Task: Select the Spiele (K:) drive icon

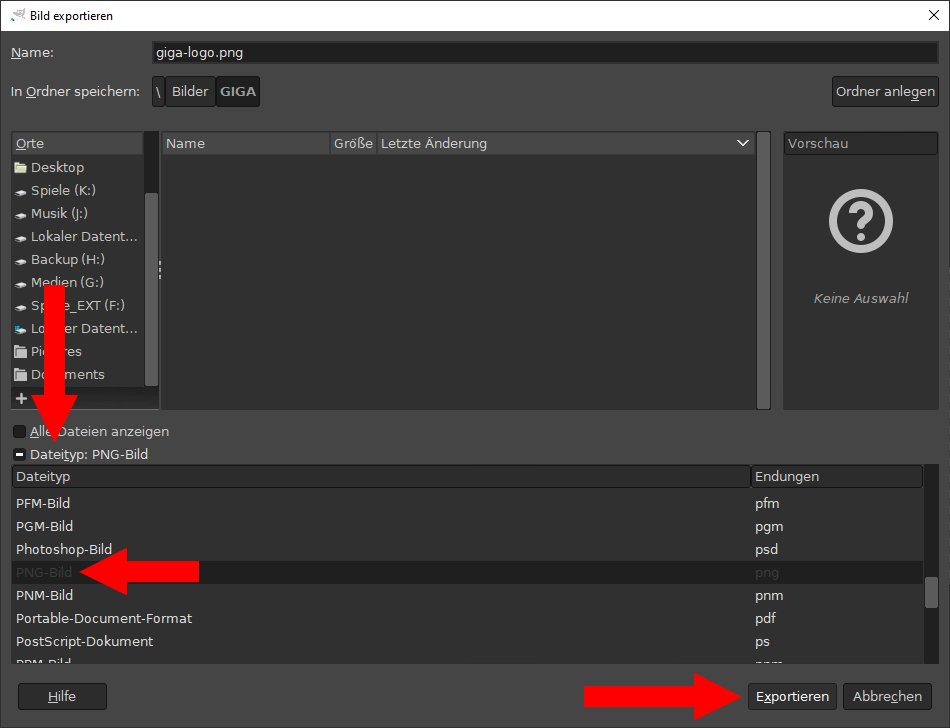Action: tap(21, 191)
